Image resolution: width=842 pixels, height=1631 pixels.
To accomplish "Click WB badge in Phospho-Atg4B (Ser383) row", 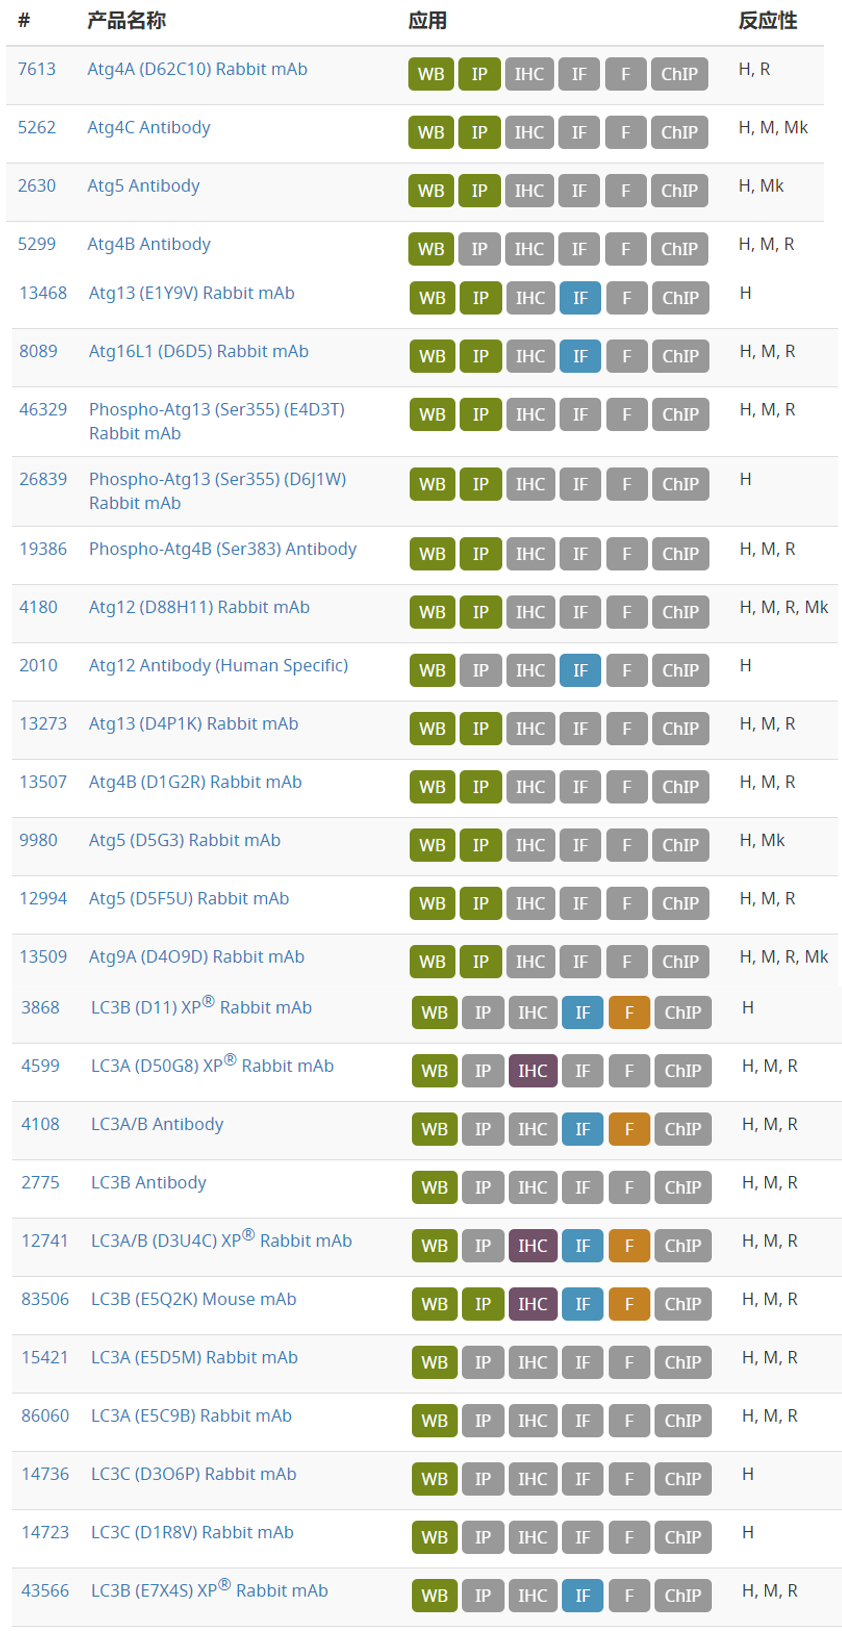I will pyautogui.click(x=432, y=554).
